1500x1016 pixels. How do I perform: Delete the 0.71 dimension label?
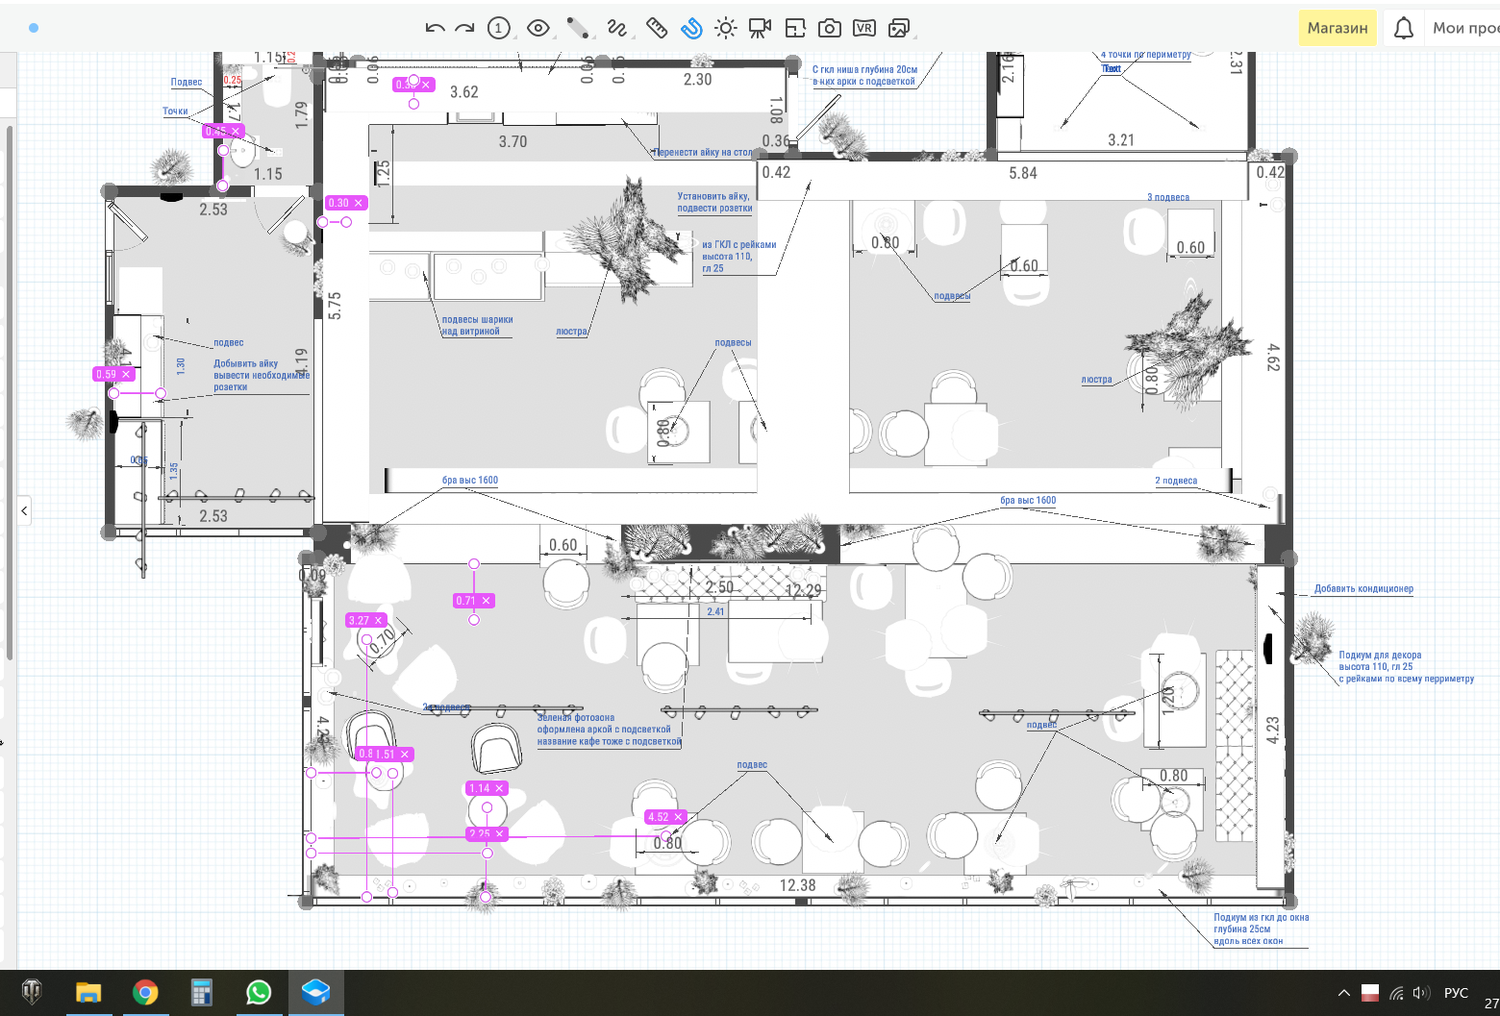point(486,601)
